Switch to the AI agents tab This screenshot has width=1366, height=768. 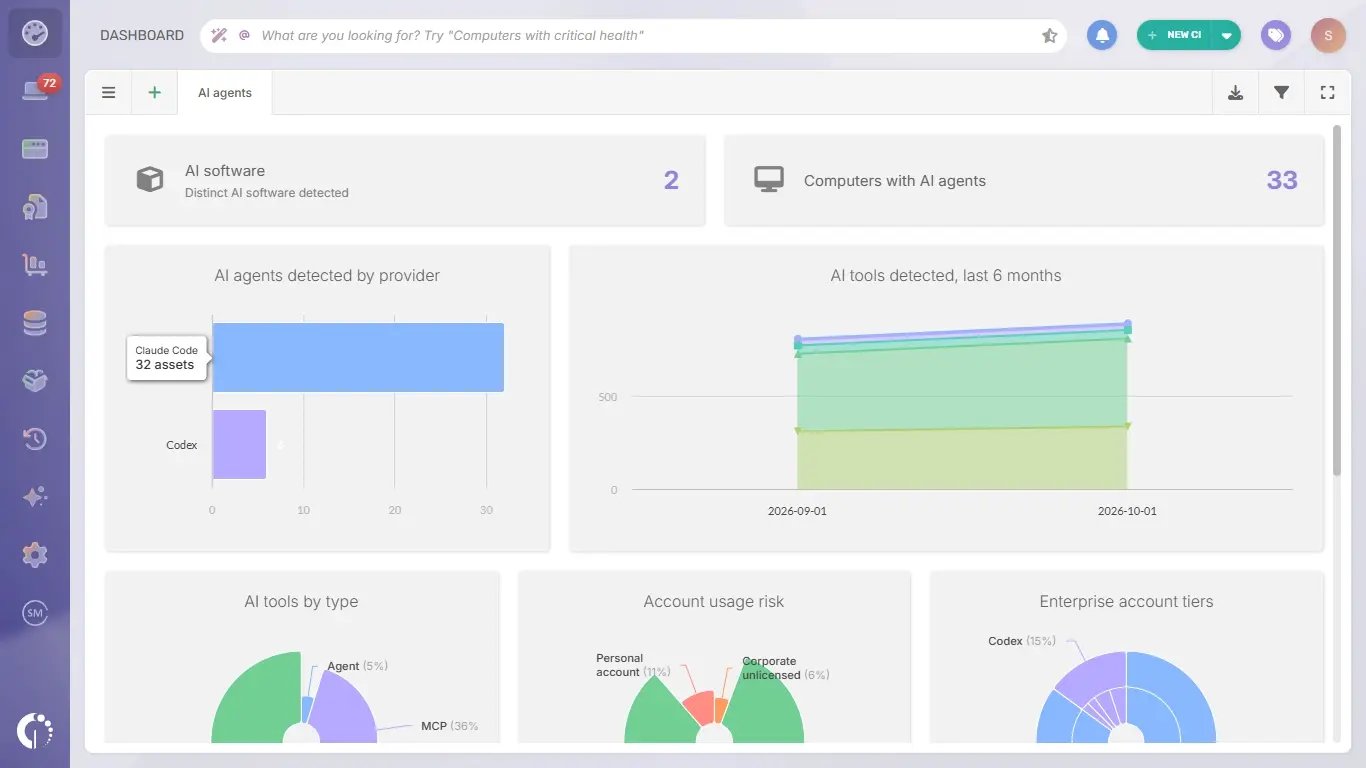coord(225,93)
